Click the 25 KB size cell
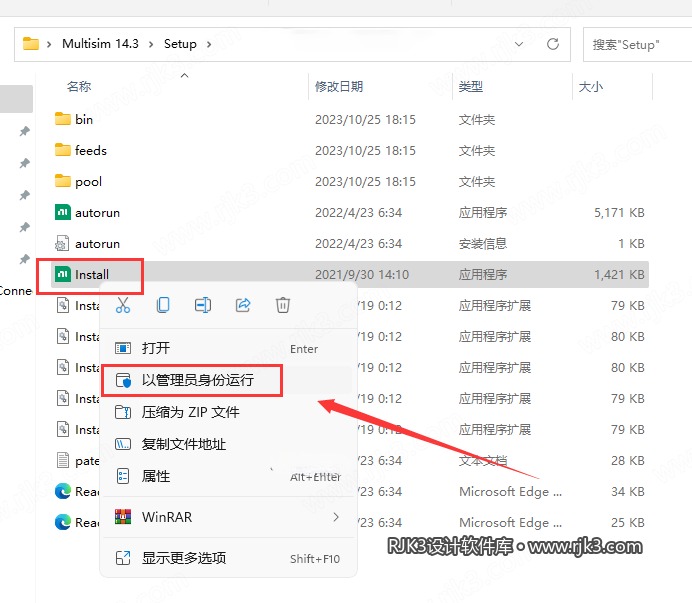This screenshot has width=692, height=603. click(628, 523)
